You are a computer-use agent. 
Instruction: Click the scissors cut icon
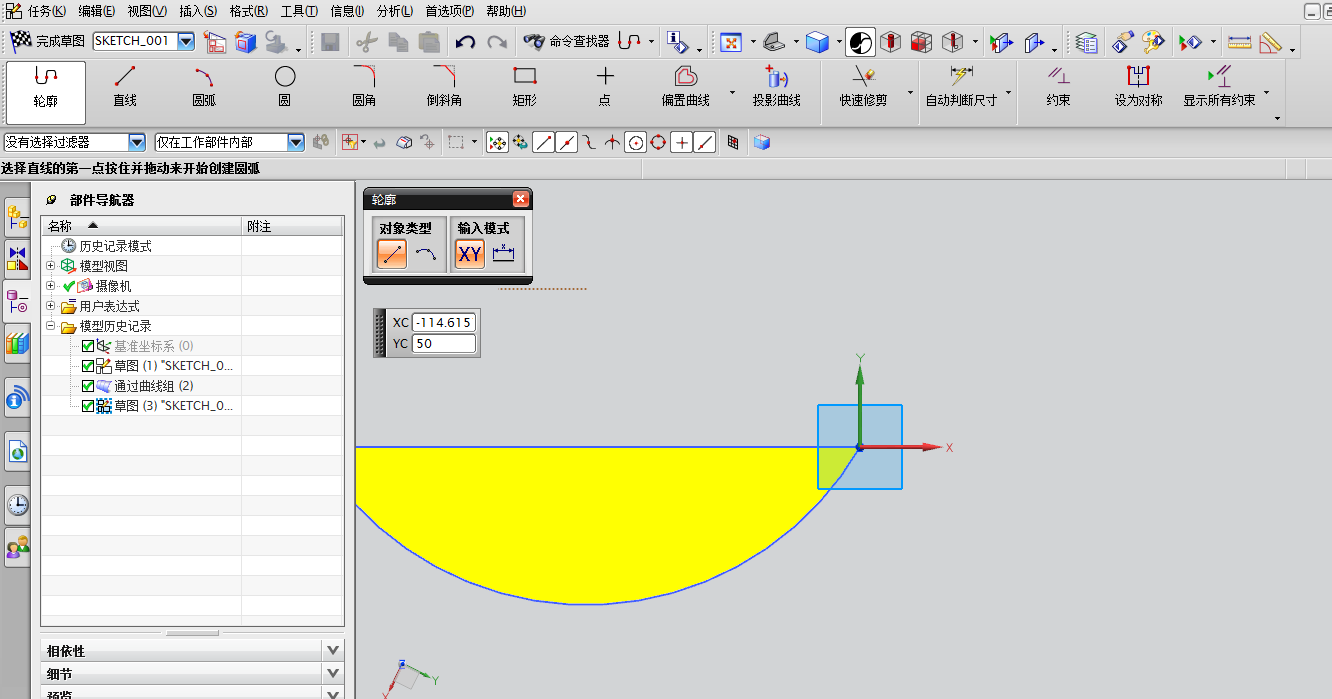tap(366, 42)
